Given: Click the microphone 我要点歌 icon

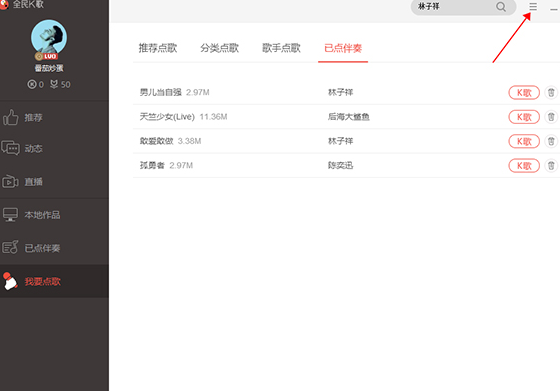Looking at the screenshot, I should coord(10,281).
